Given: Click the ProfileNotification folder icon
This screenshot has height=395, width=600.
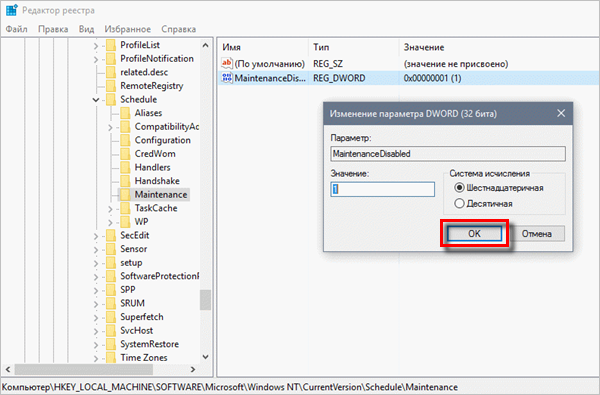Looking at the screenshot, I should pyautogui.click(x=111, y=59).
